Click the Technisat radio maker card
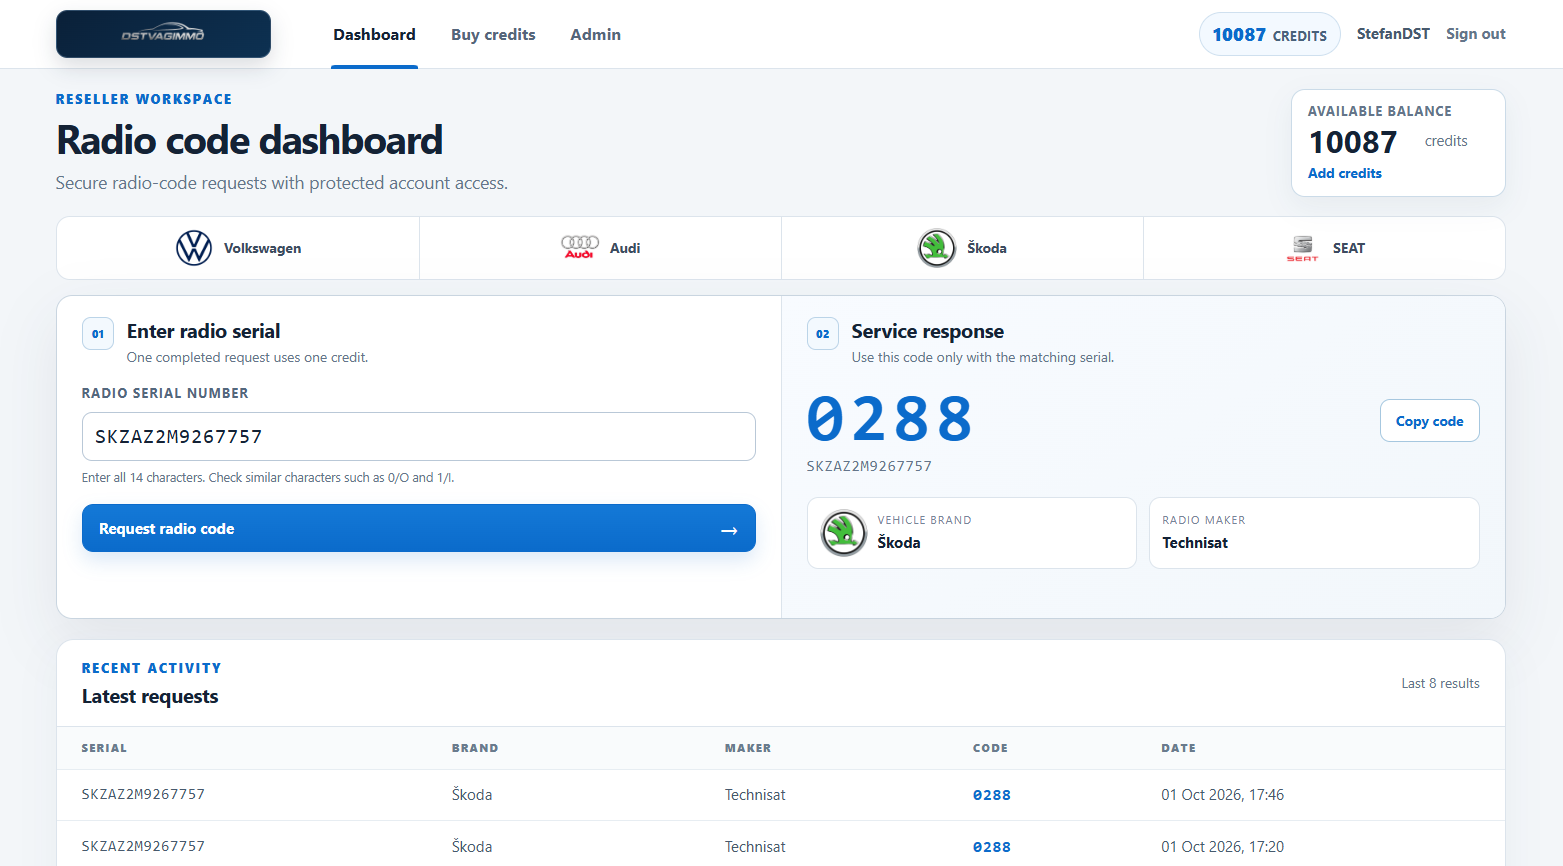The width and height of the screenshot is (1563, 866). pyautogui.click(x=1314, y=533)
